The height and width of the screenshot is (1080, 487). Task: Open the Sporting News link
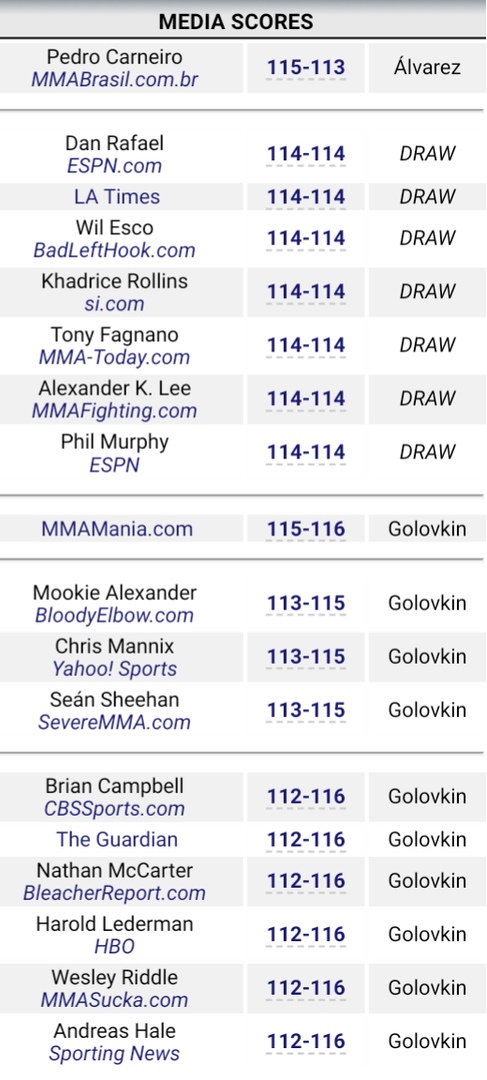114,1054
